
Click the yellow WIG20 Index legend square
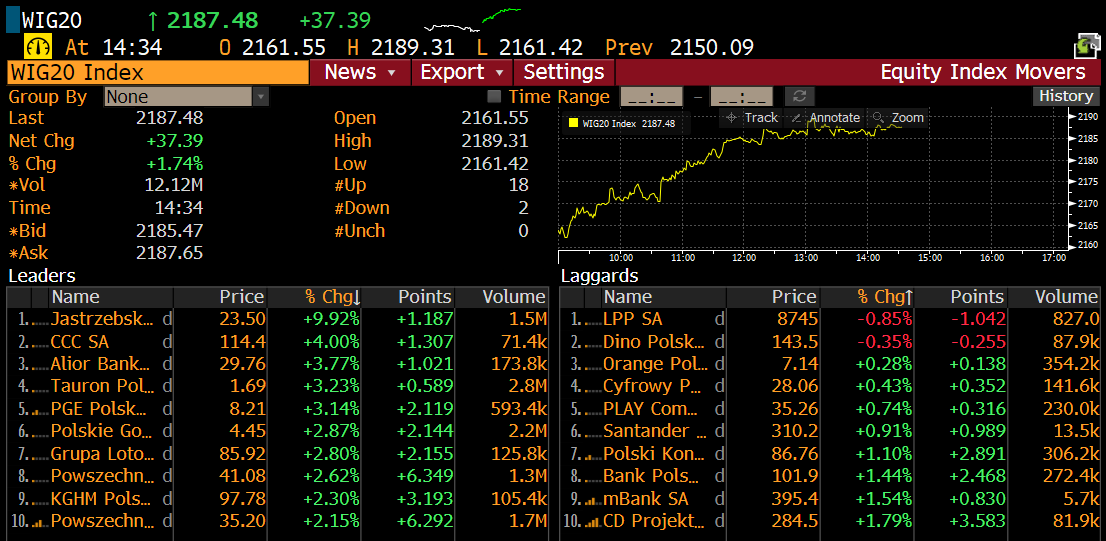573,123
